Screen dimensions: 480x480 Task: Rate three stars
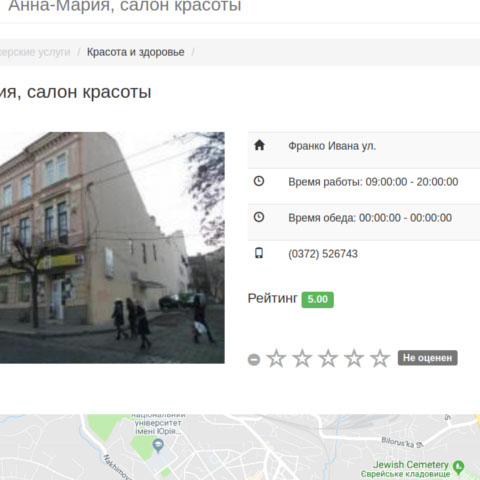coord(328,358)
